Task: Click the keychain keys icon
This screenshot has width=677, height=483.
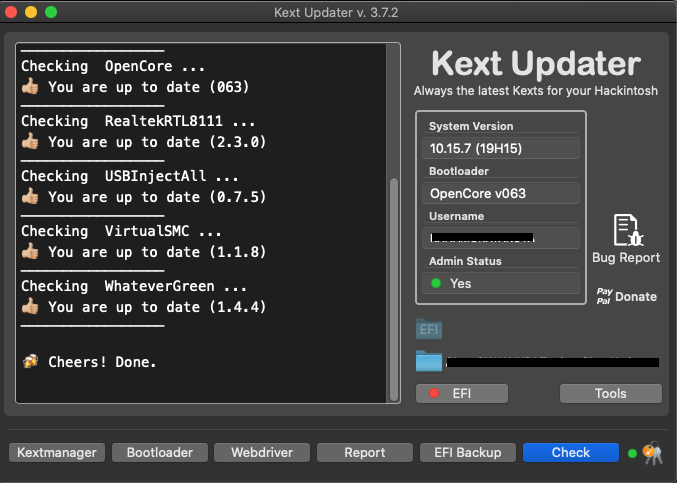Action: pyautogui.click(x=652, y=453)
